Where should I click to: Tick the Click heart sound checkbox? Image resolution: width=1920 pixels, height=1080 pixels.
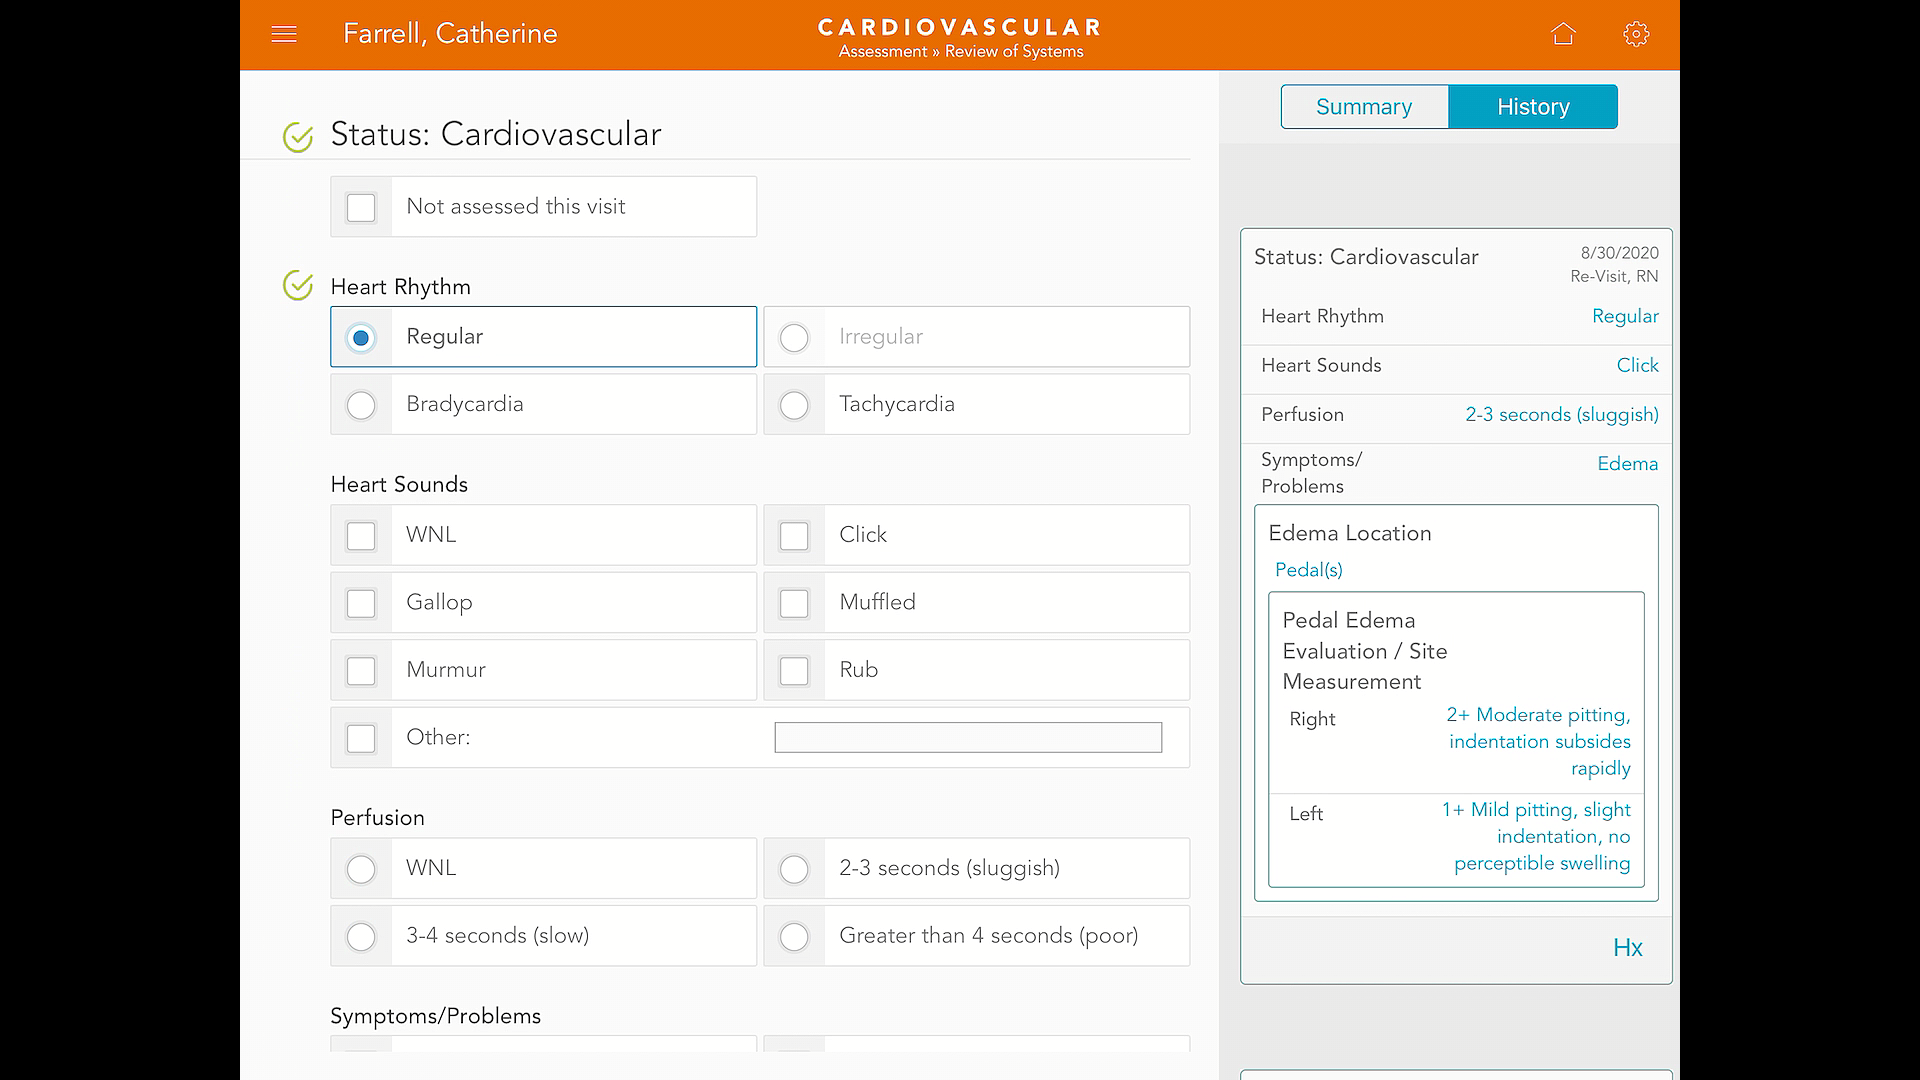(x=794, y=536)
